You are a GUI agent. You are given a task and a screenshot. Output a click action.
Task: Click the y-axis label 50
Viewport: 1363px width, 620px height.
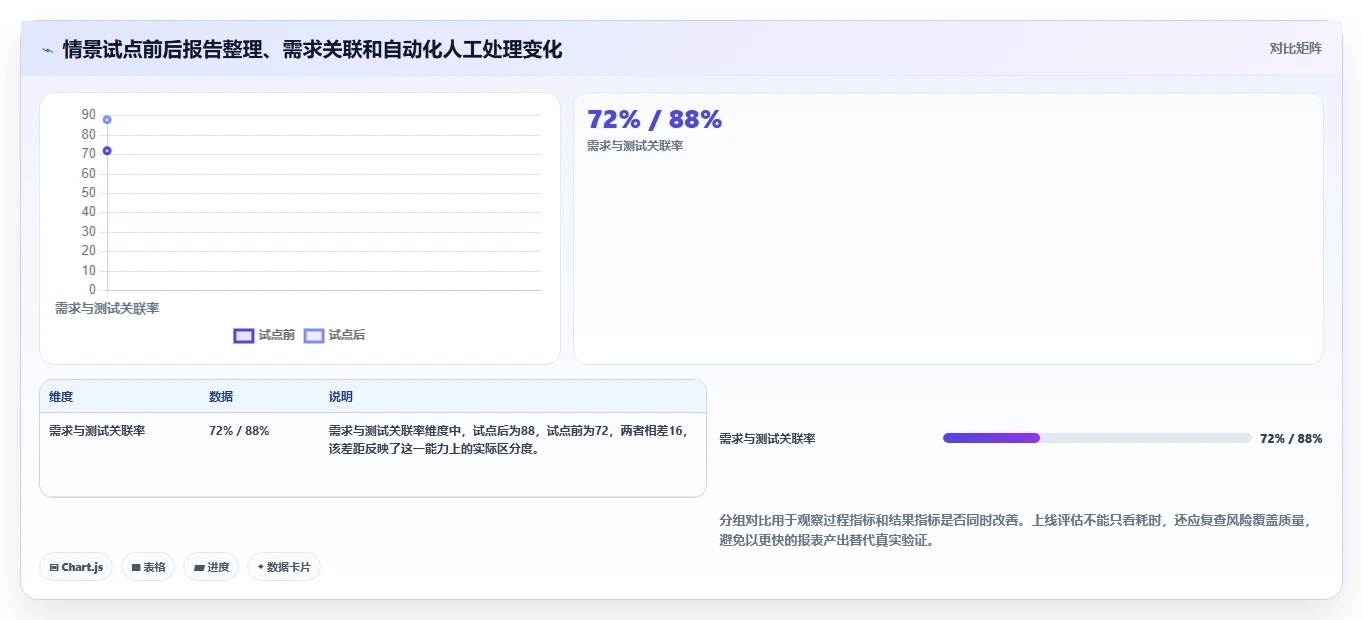(89, 193)
